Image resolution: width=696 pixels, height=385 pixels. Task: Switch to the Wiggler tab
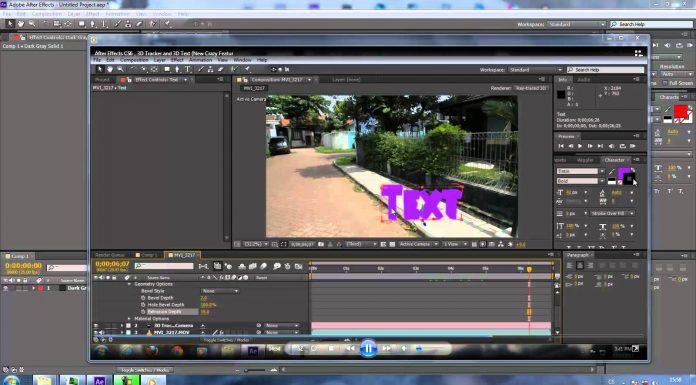point(585,160)
